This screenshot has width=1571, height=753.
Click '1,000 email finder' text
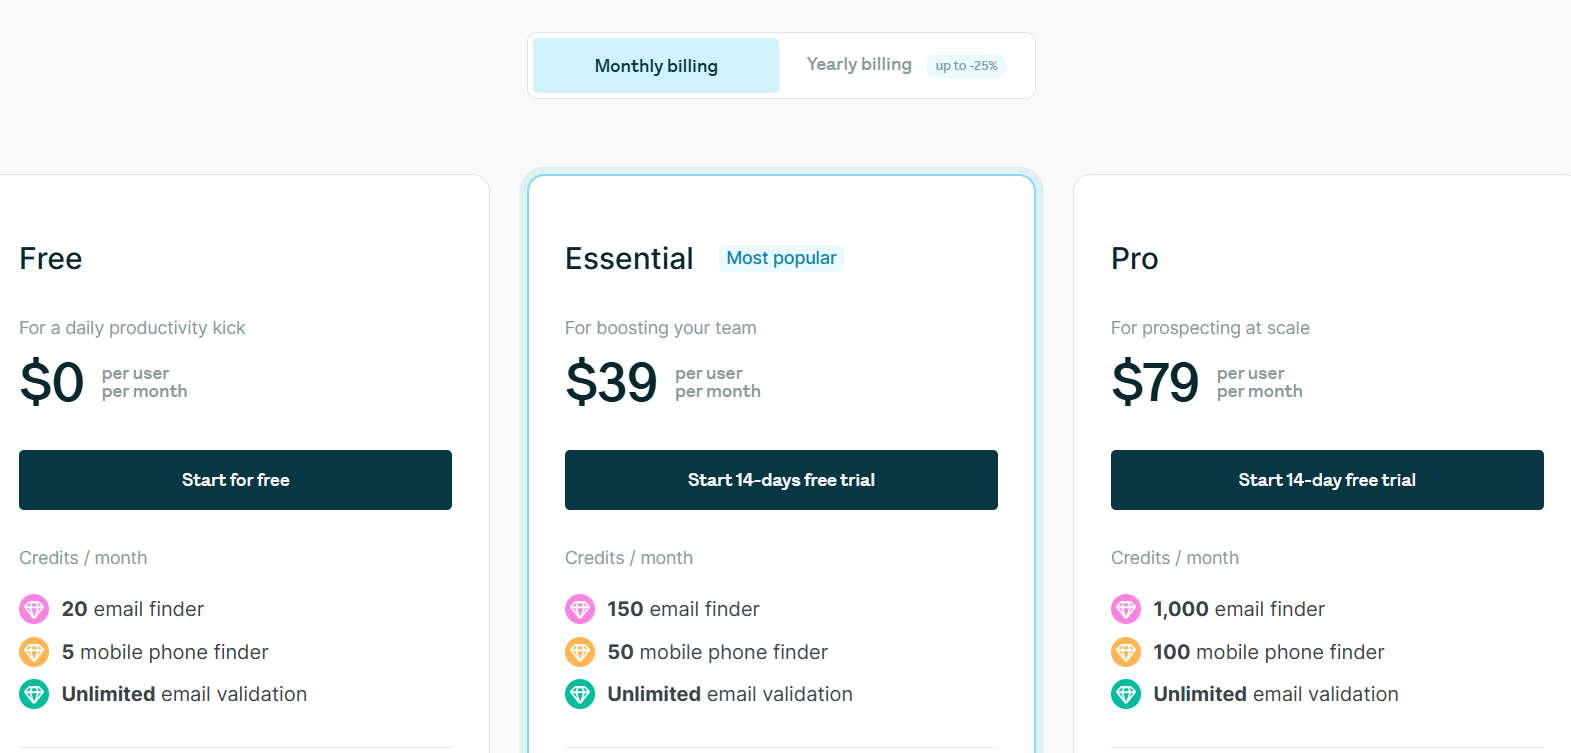pos(1239,609)
